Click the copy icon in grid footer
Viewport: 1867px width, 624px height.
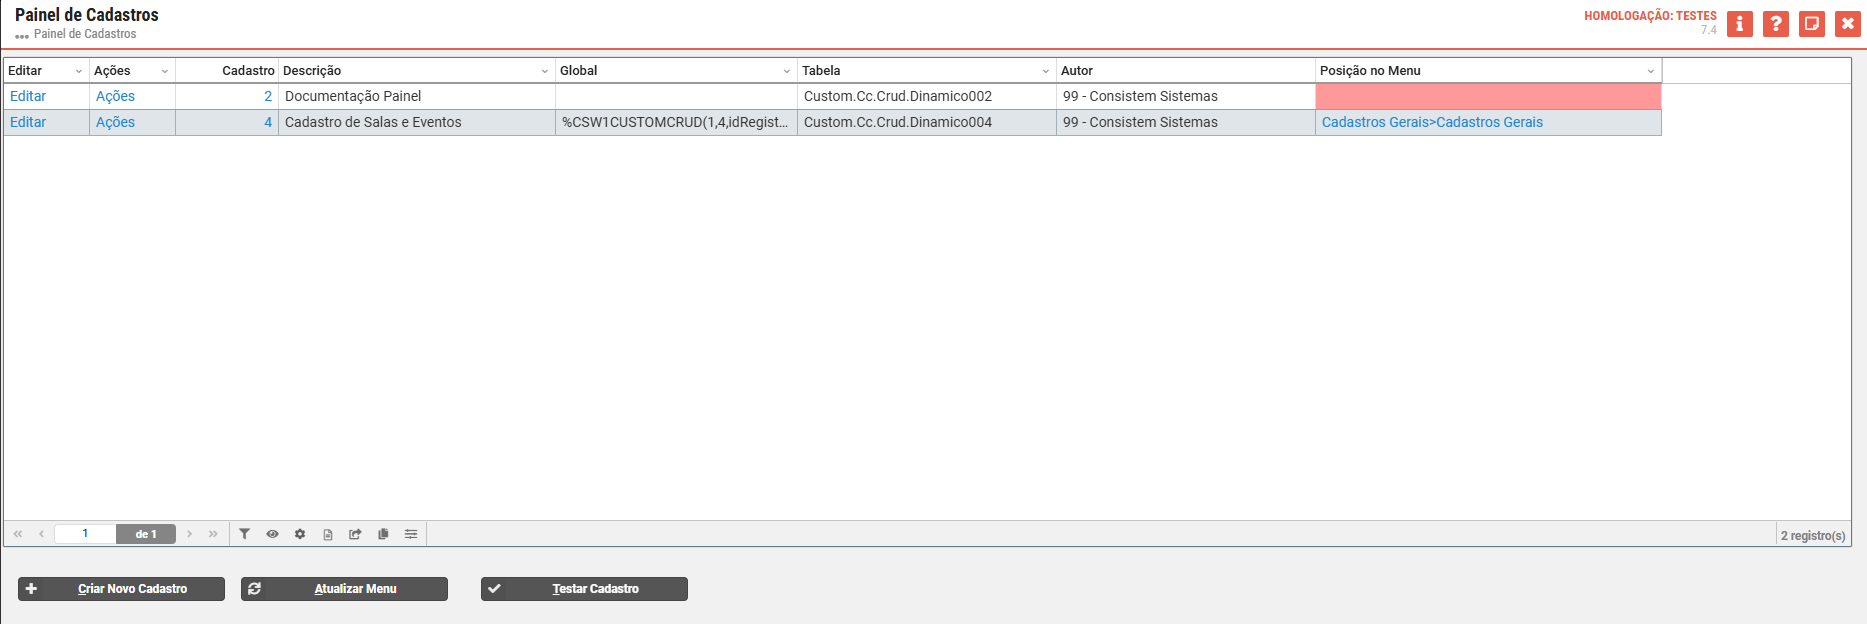(383, 534)
